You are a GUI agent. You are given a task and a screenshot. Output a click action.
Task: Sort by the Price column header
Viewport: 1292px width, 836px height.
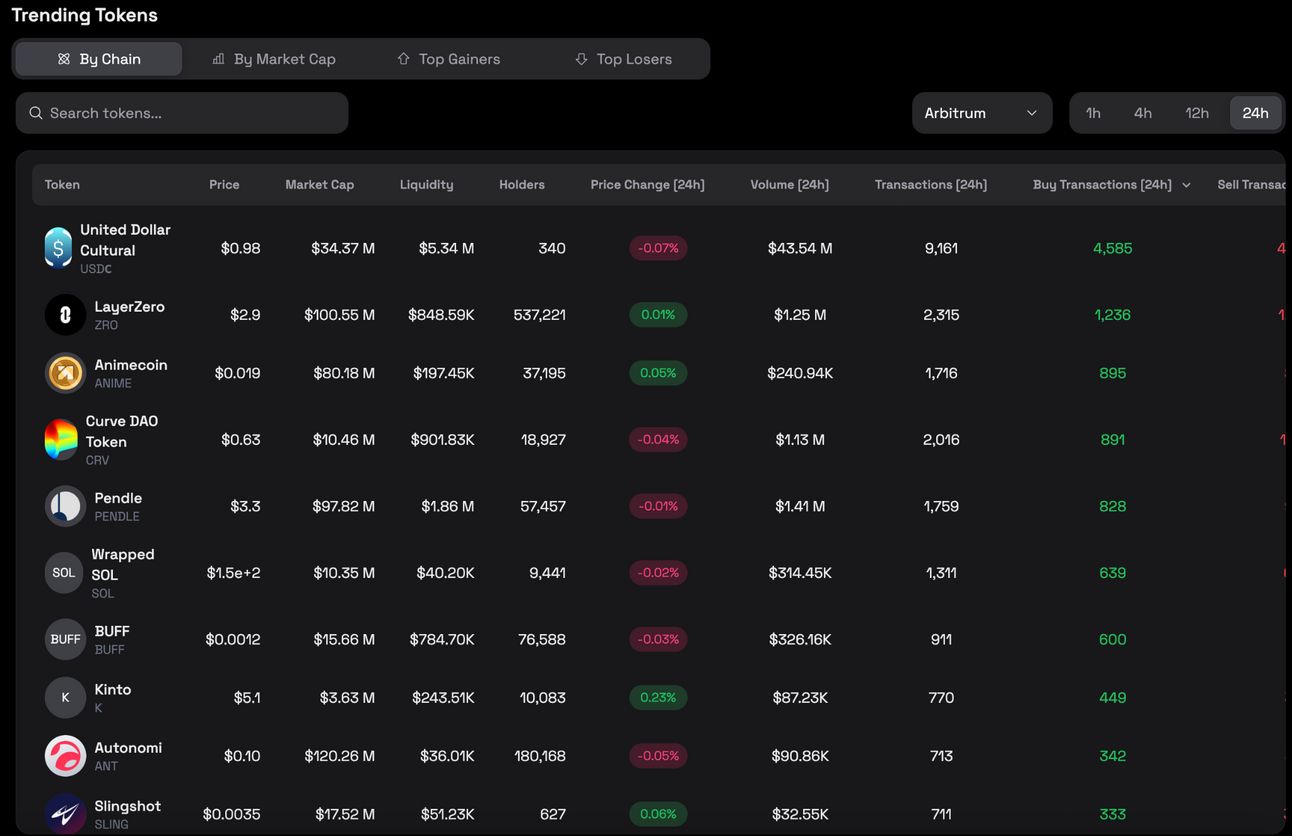(x=224, y=185)
